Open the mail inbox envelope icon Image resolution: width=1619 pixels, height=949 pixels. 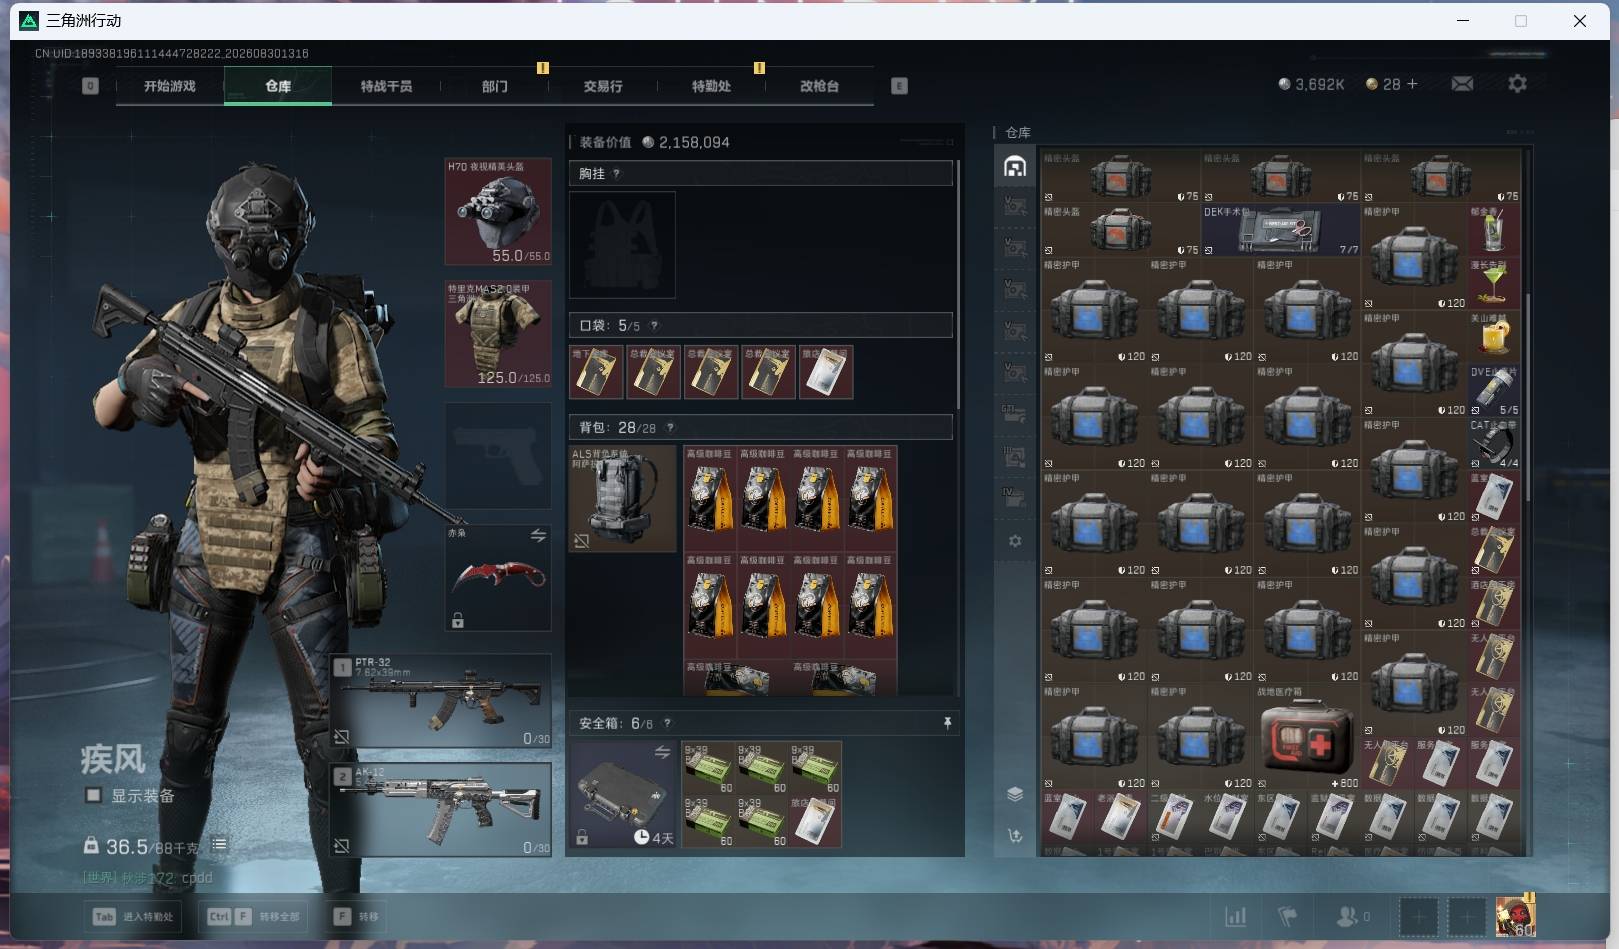(1462, 84)
